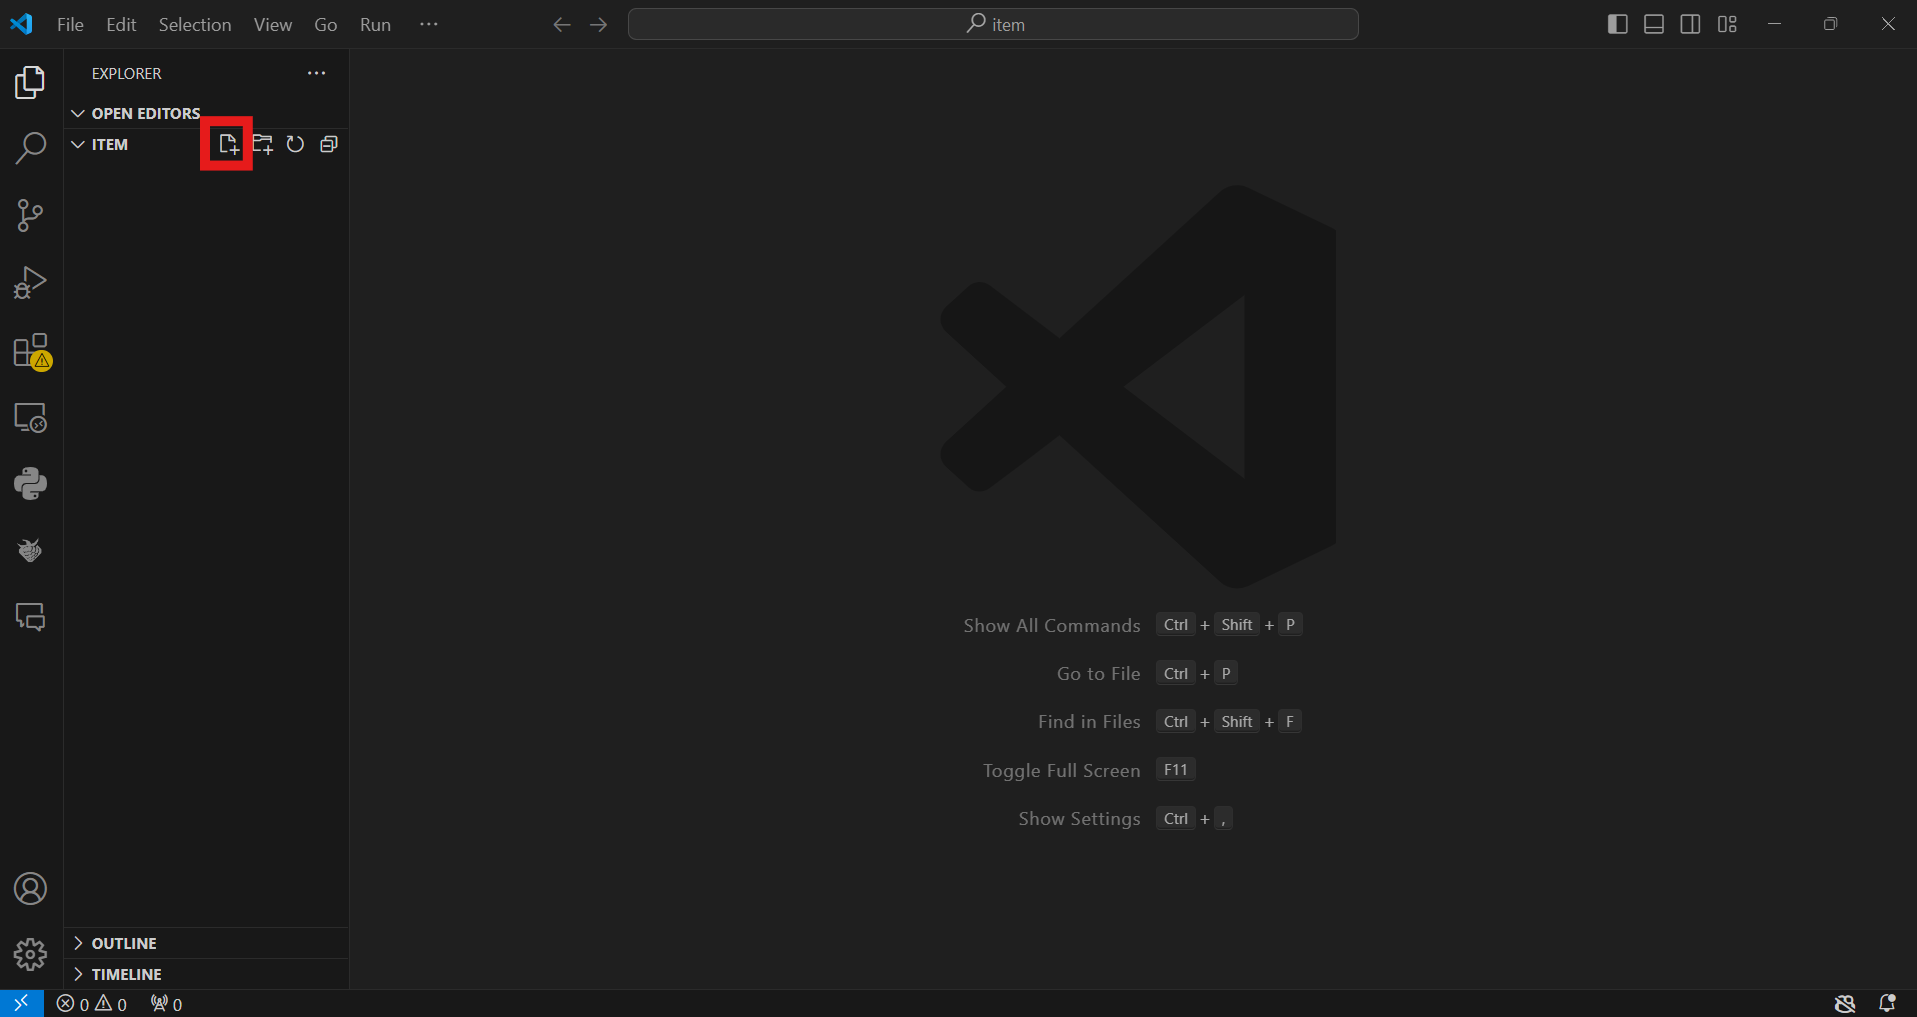Toggle the Primary Side Bar visibility
The image size is (1917, 1017).
point(1617,24)
